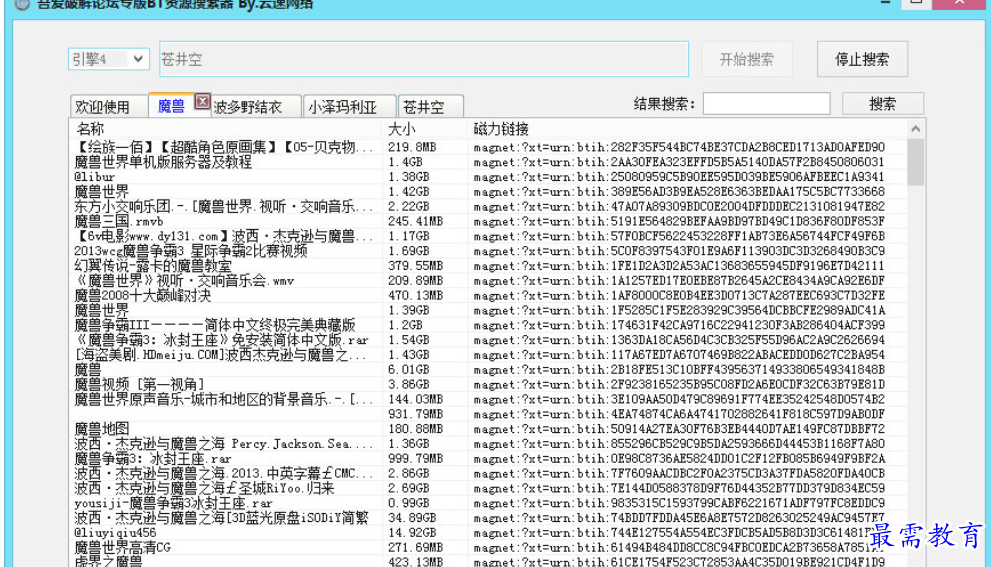
Task: Sort by the 名称 column header
Action: coord(225,129)
